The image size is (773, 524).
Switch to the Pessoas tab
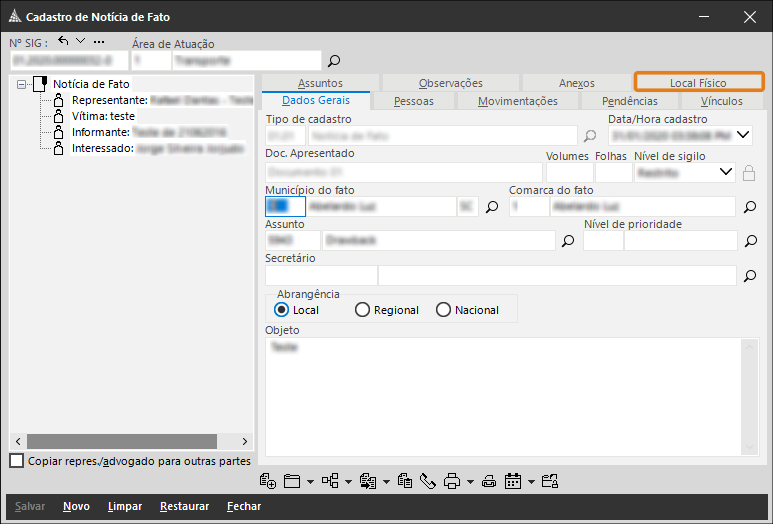click(414, 101)
